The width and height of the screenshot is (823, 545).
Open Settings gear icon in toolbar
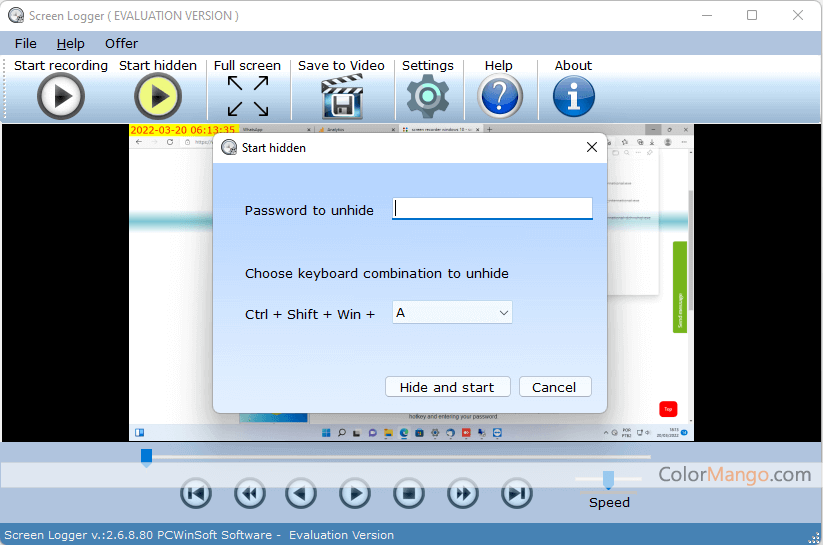click(427, 97)
